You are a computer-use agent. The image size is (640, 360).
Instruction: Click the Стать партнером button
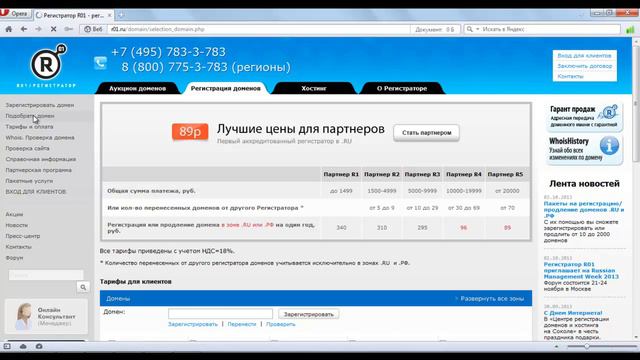coord(427,133)
